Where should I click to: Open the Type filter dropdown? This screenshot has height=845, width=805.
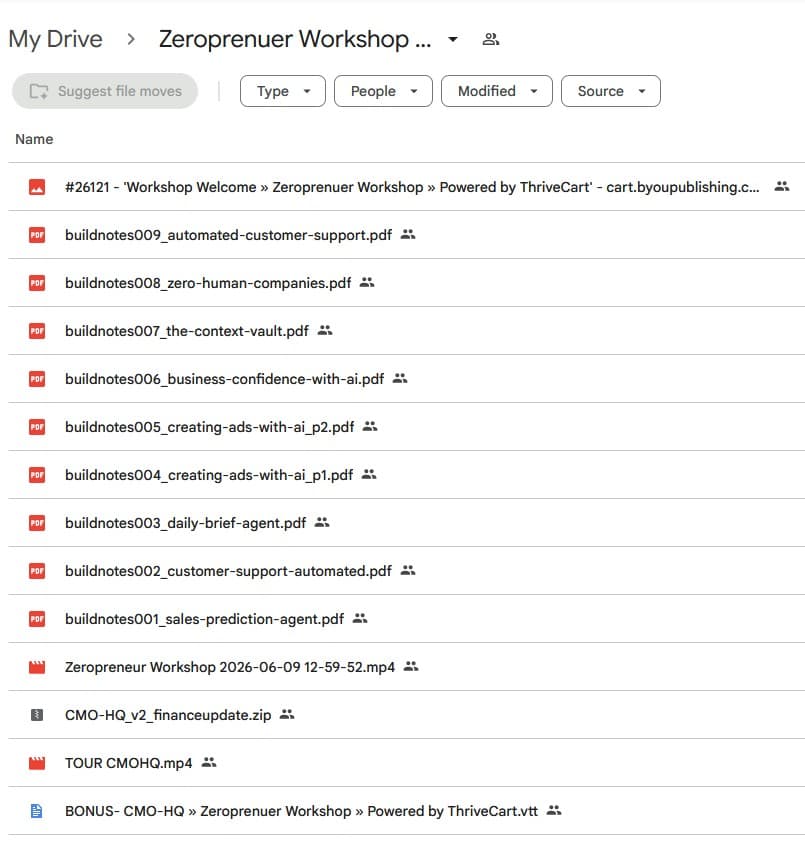coord(283,91)
